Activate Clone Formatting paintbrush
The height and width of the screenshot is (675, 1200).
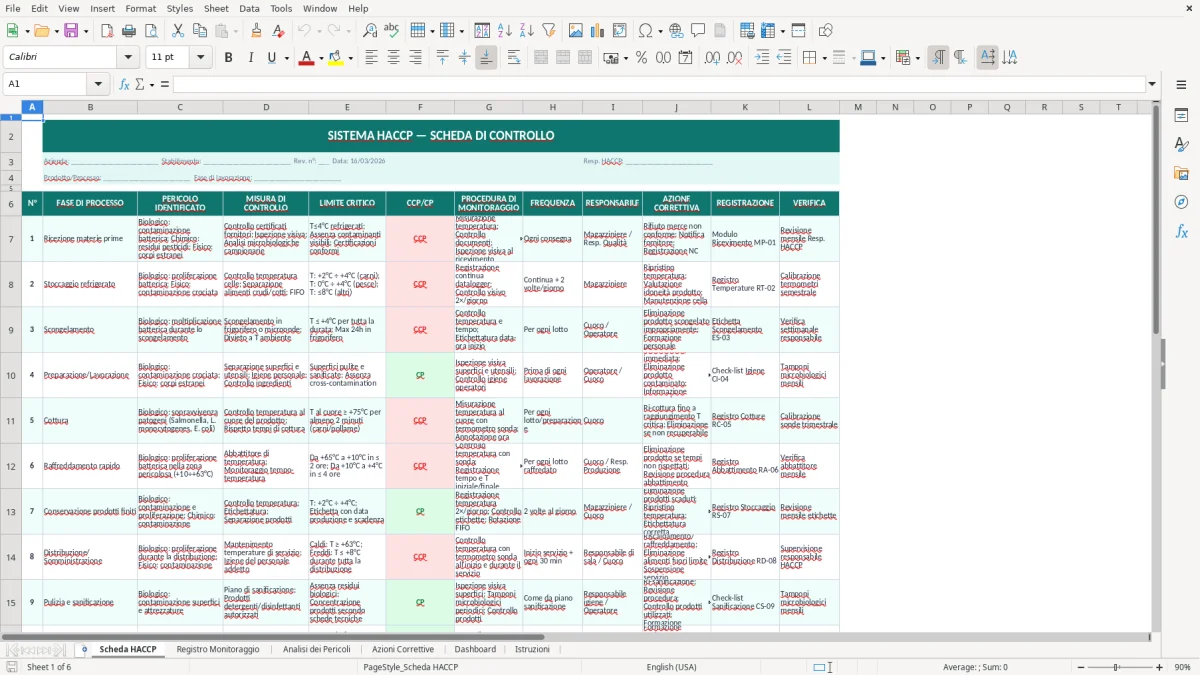256,31
